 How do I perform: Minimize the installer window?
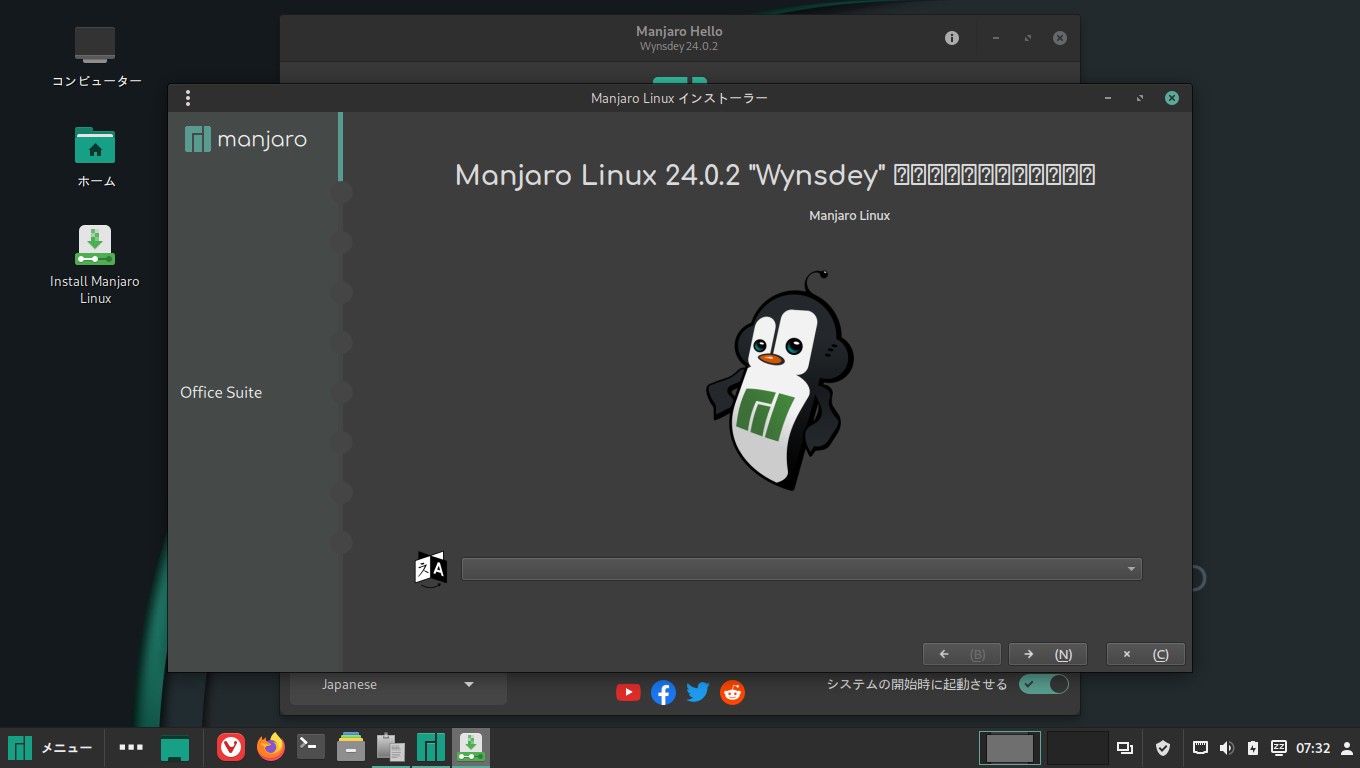pos(1108,98)
